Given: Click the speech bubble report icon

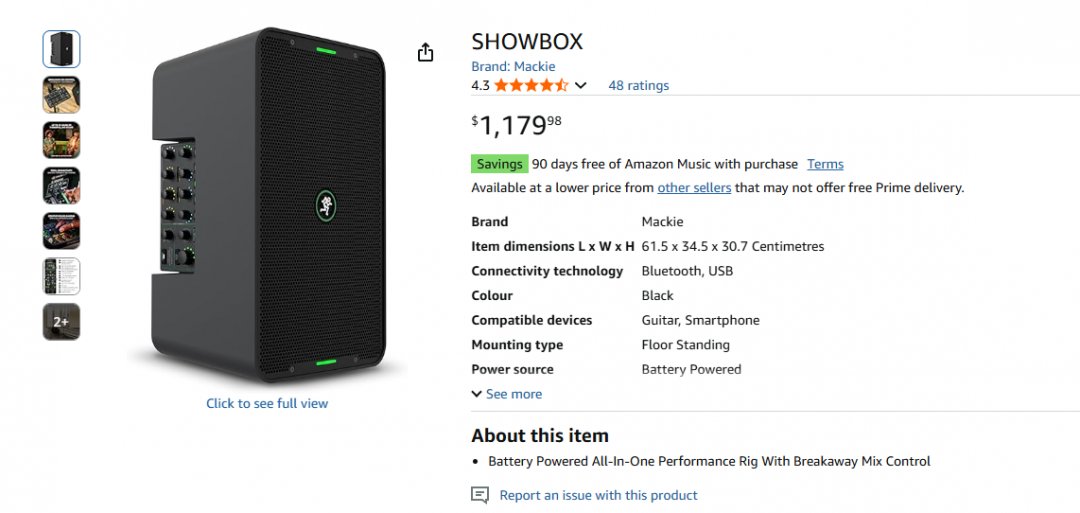Looking at the screenshot, I should point(480,495).
